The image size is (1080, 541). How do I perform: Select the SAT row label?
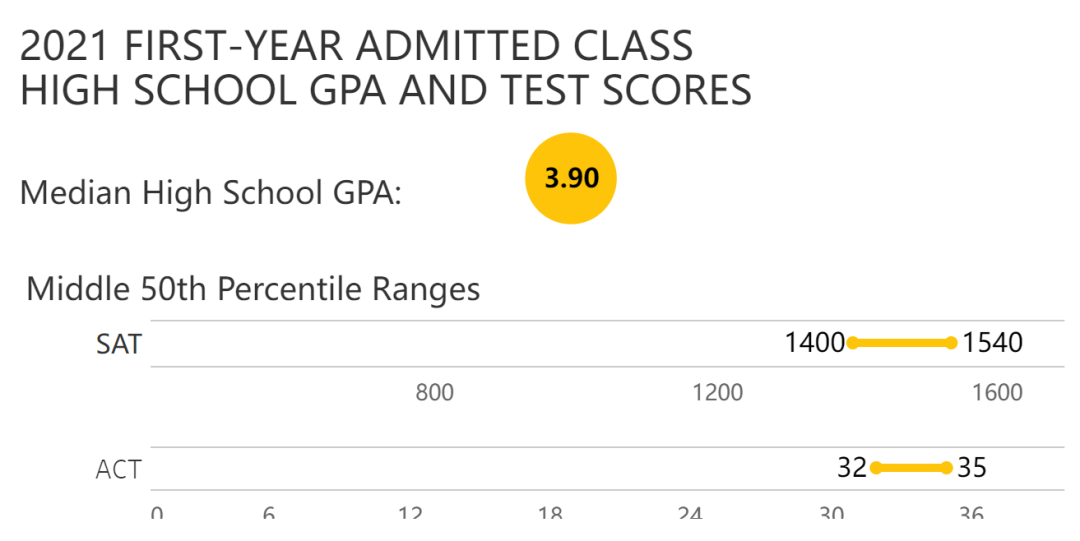pos(119,344)
